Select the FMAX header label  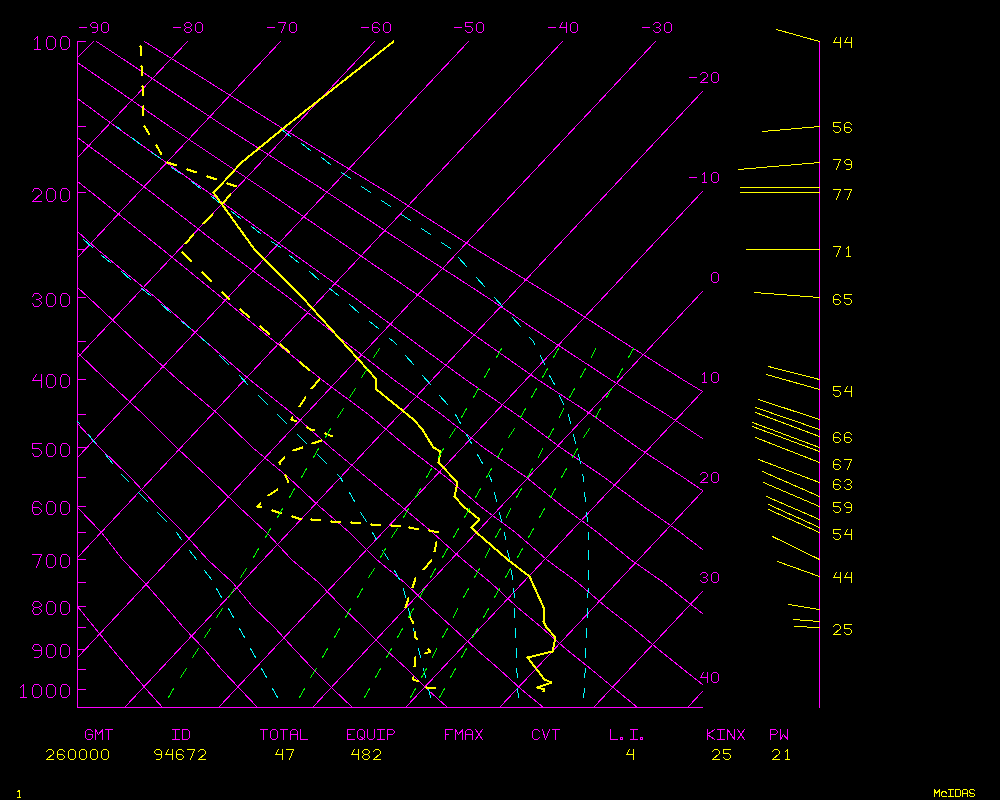[x=463, y=735]
